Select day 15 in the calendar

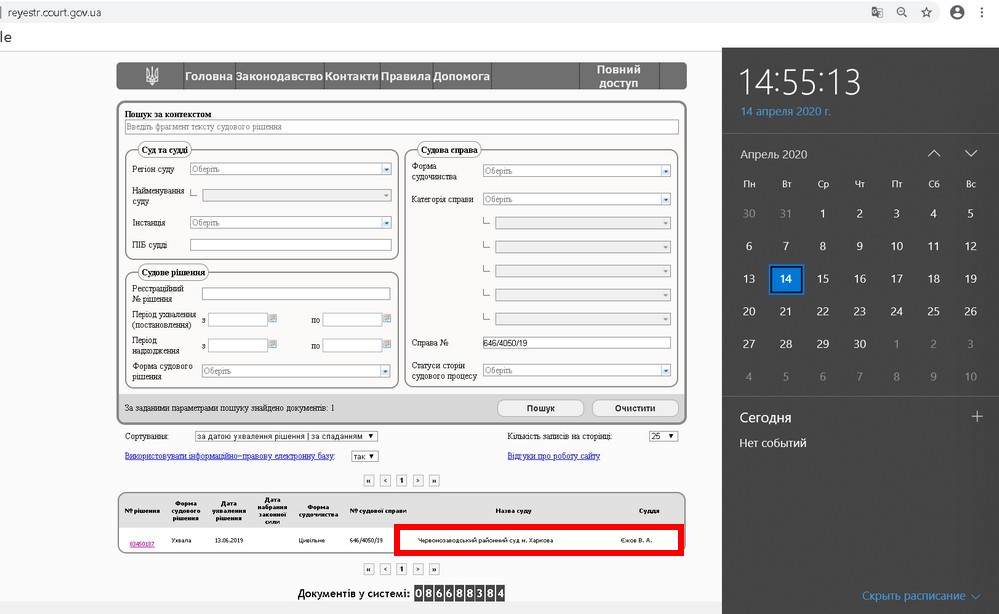[x=823, y=279]
